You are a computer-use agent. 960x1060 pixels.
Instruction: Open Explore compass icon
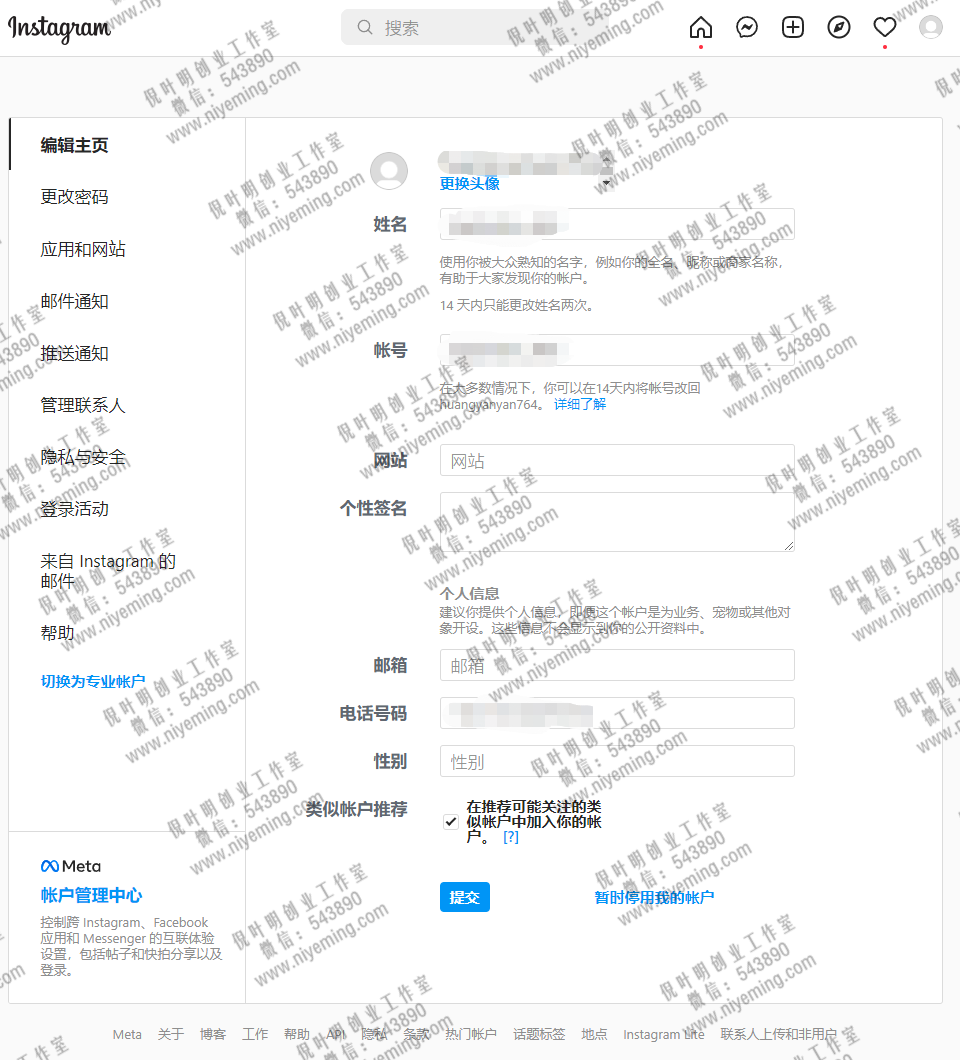click(x=838, y=27)
